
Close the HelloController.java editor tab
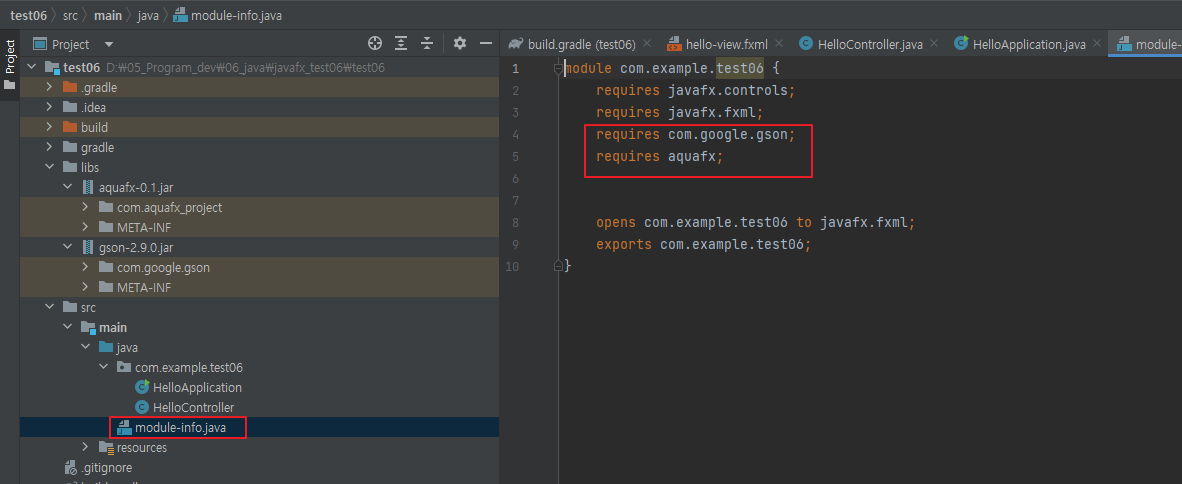(934, 44)
